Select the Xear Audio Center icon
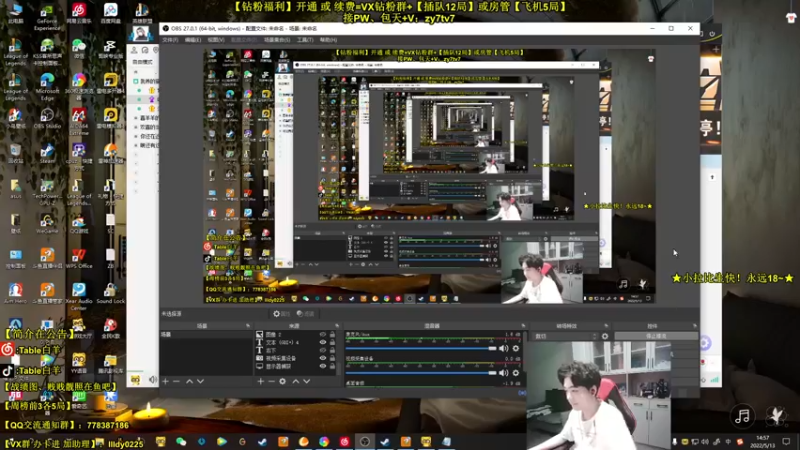Screen dimensions: 800x450 (x=79, y=296)
